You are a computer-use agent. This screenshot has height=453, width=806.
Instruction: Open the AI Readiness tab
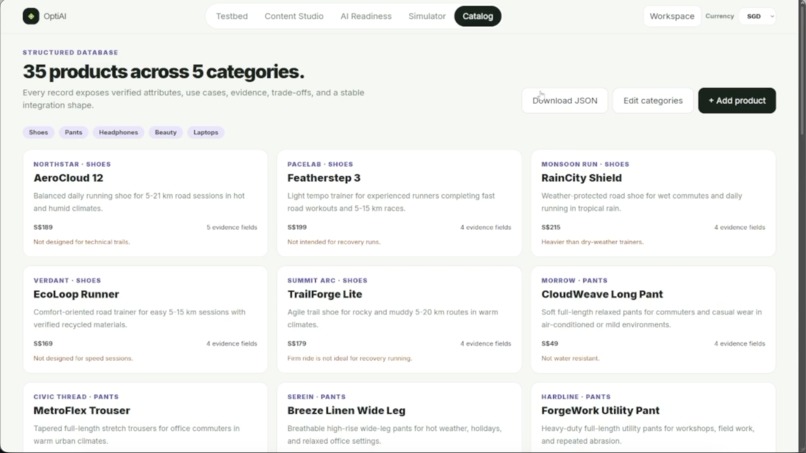pyautogui.click(x=366, y=16)
